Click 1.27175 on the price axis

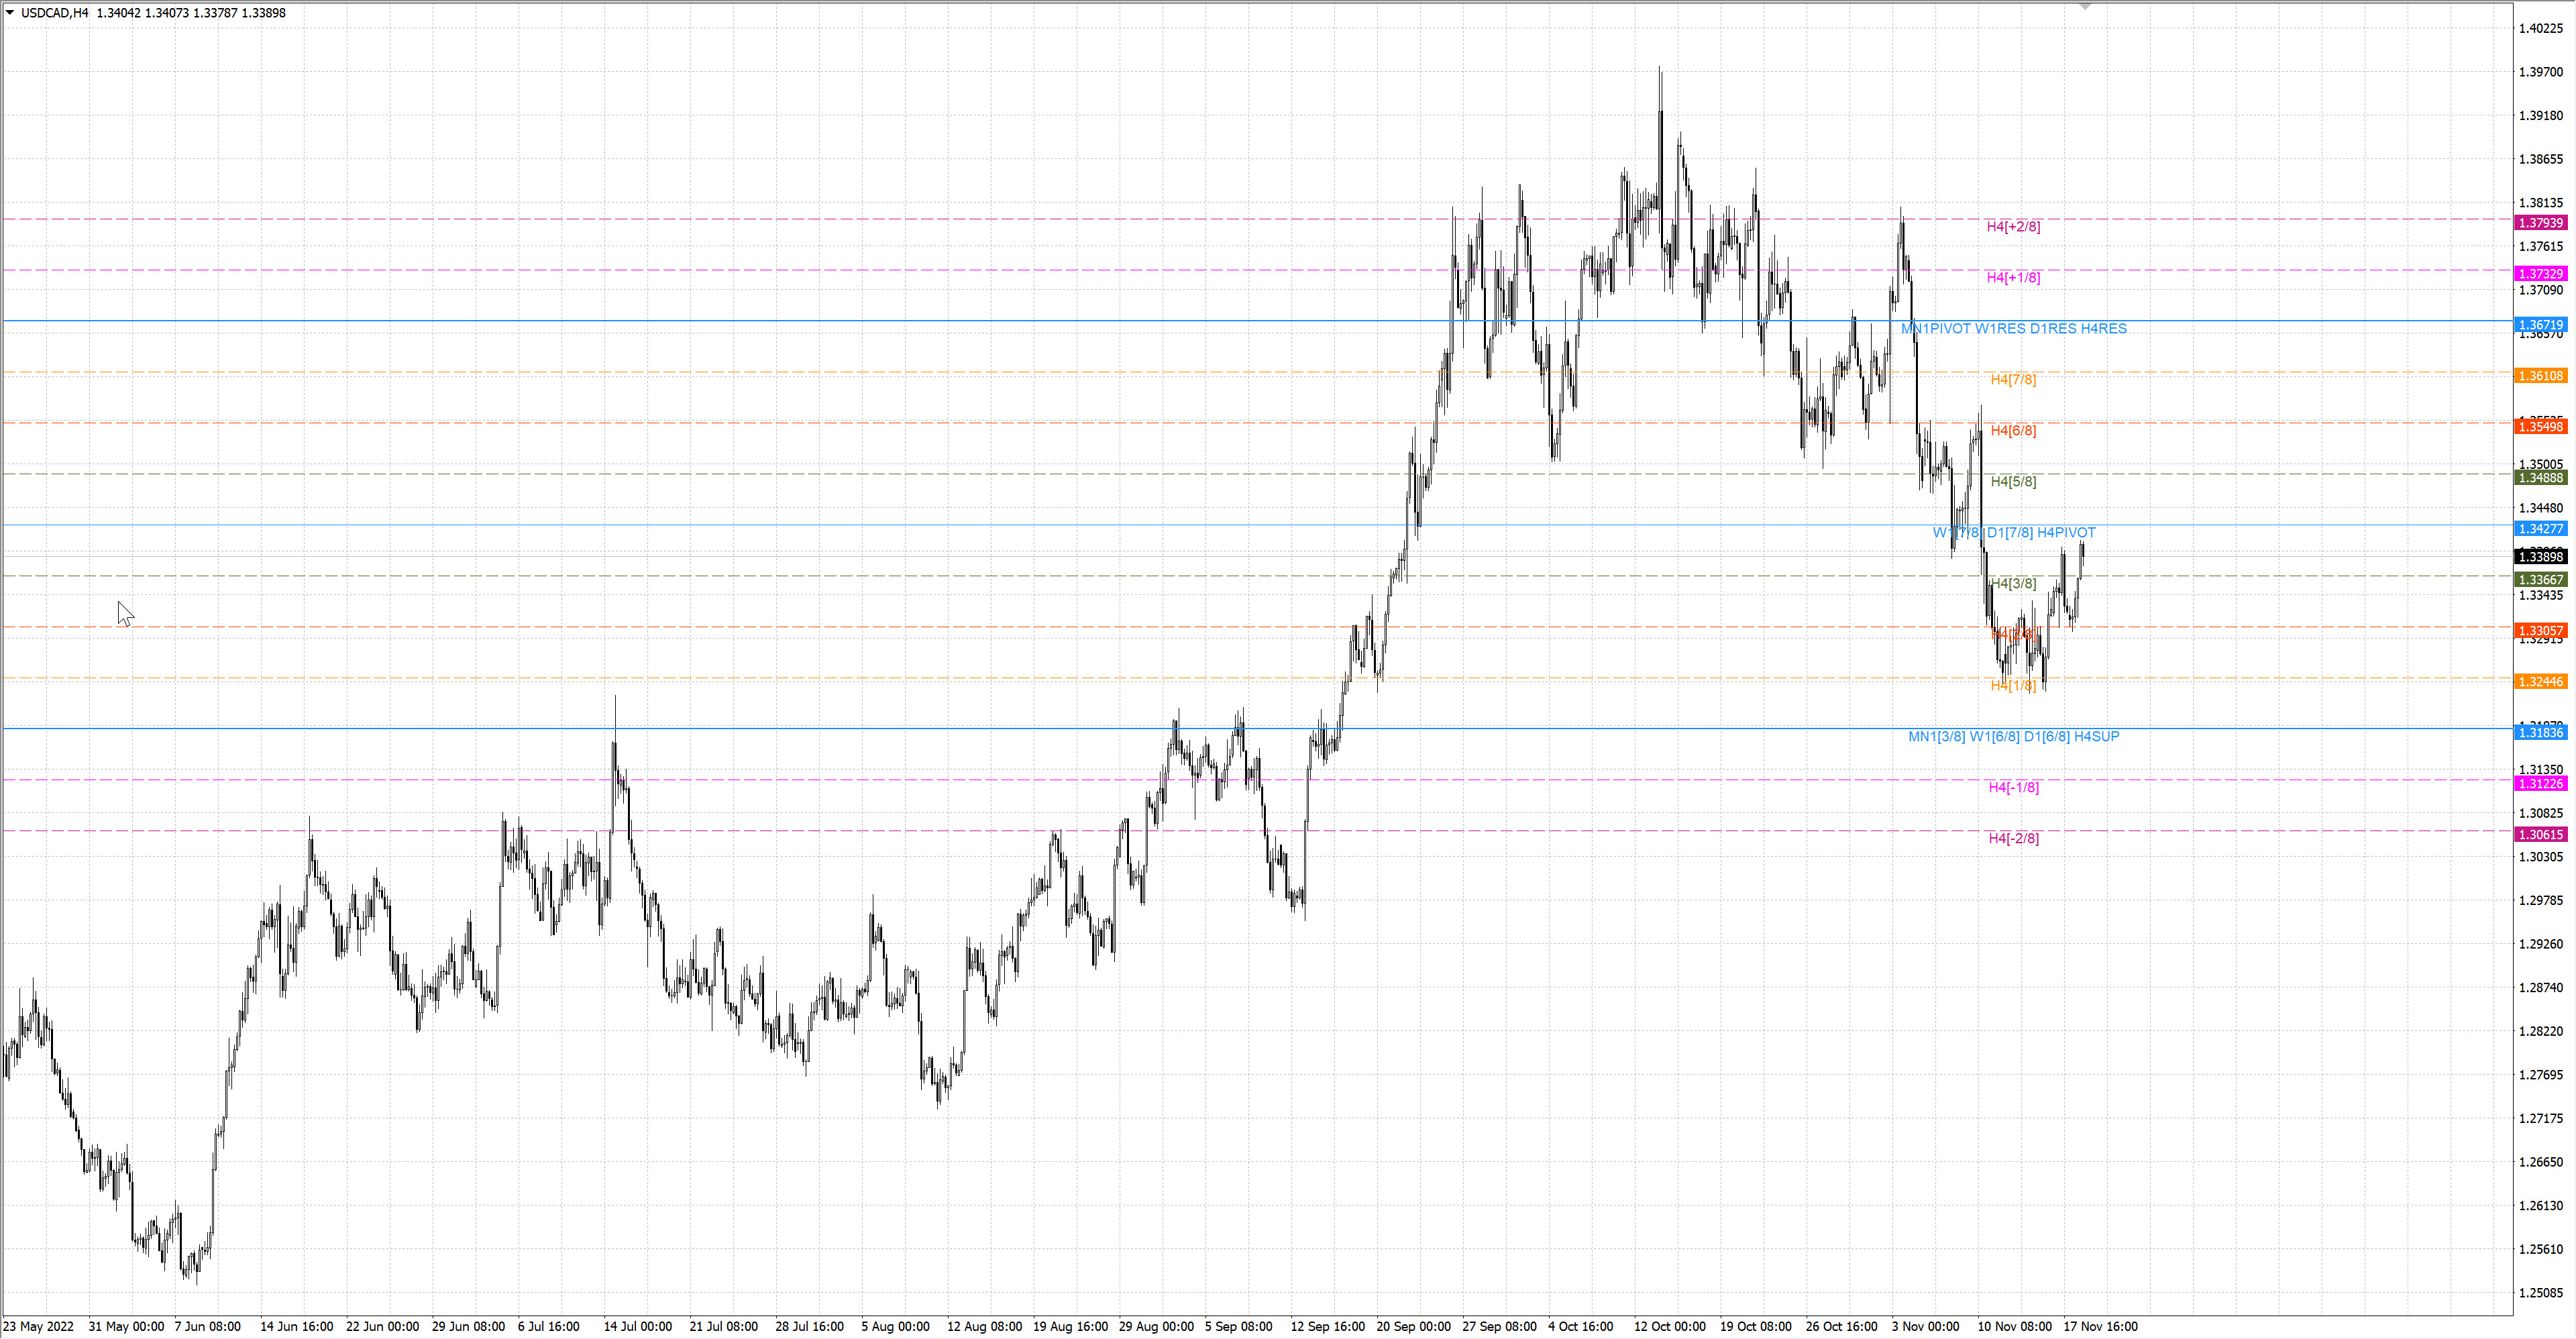2541,1119
